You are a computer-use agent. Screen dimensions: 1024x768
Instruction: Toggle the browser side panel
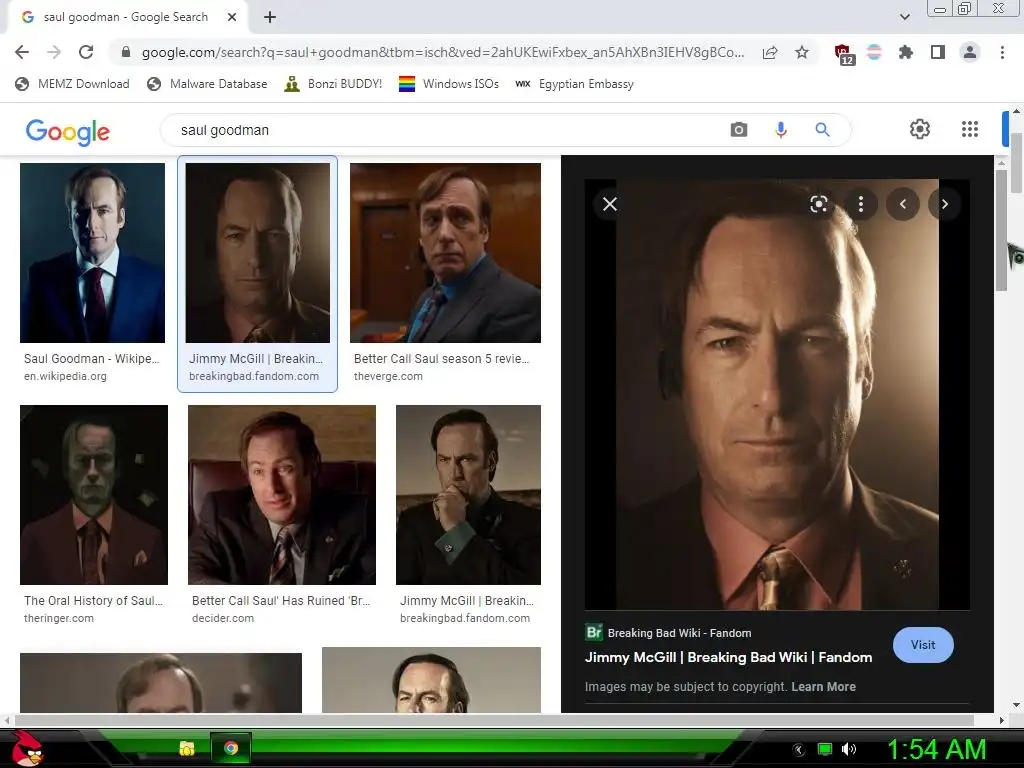938,52
